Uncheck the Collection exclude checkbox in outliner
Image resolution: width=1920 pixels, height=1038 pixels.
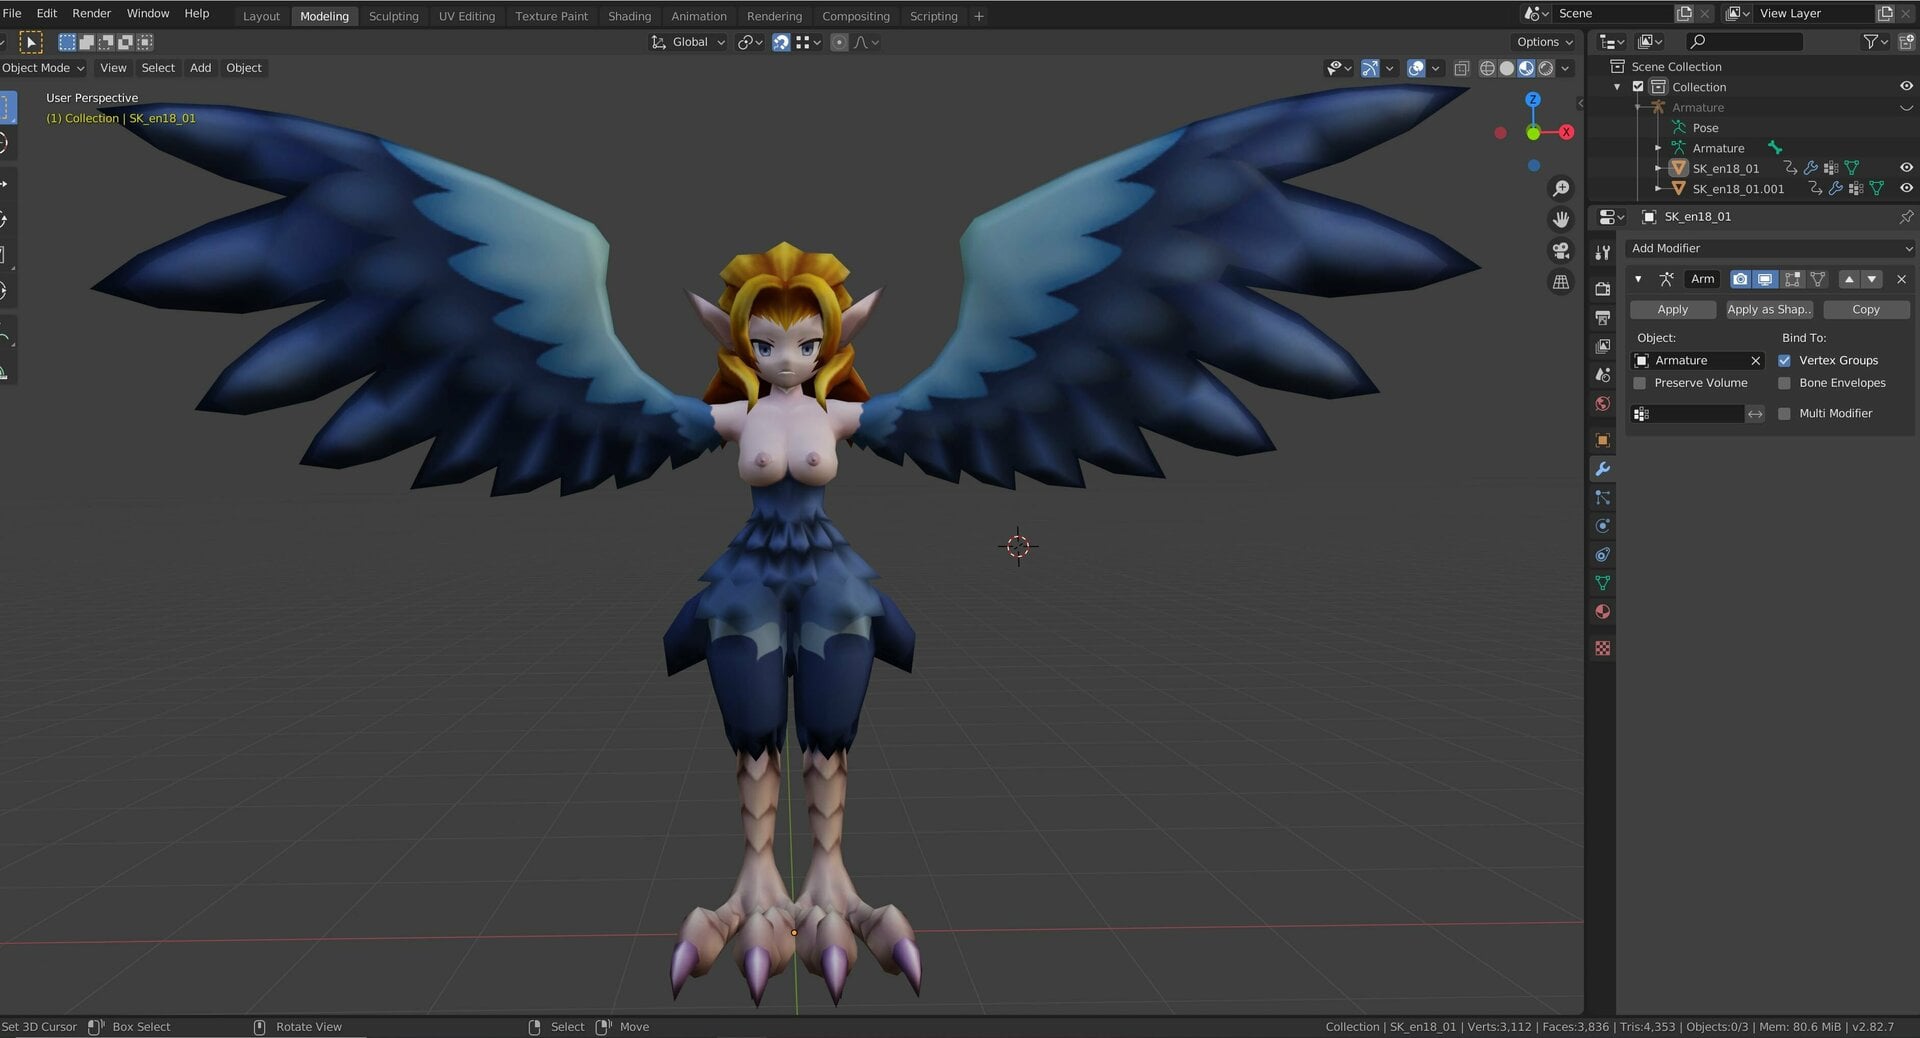coord(1638,87)
